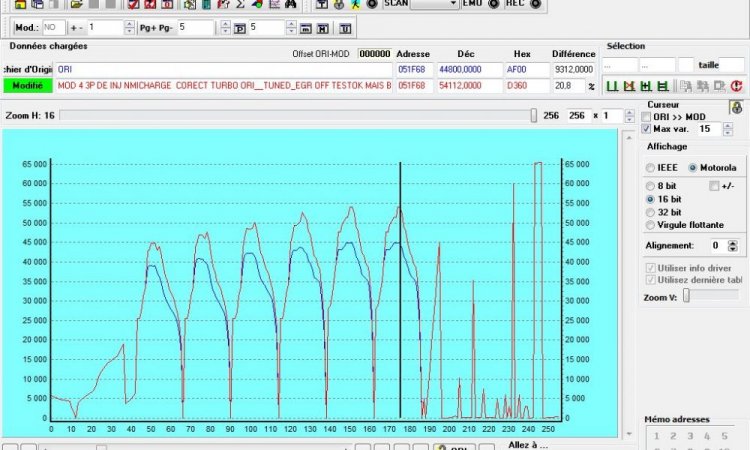Click memo address slot 5
Image resolution: width=750 pixels, height=450 pixels.
[724, 436]
